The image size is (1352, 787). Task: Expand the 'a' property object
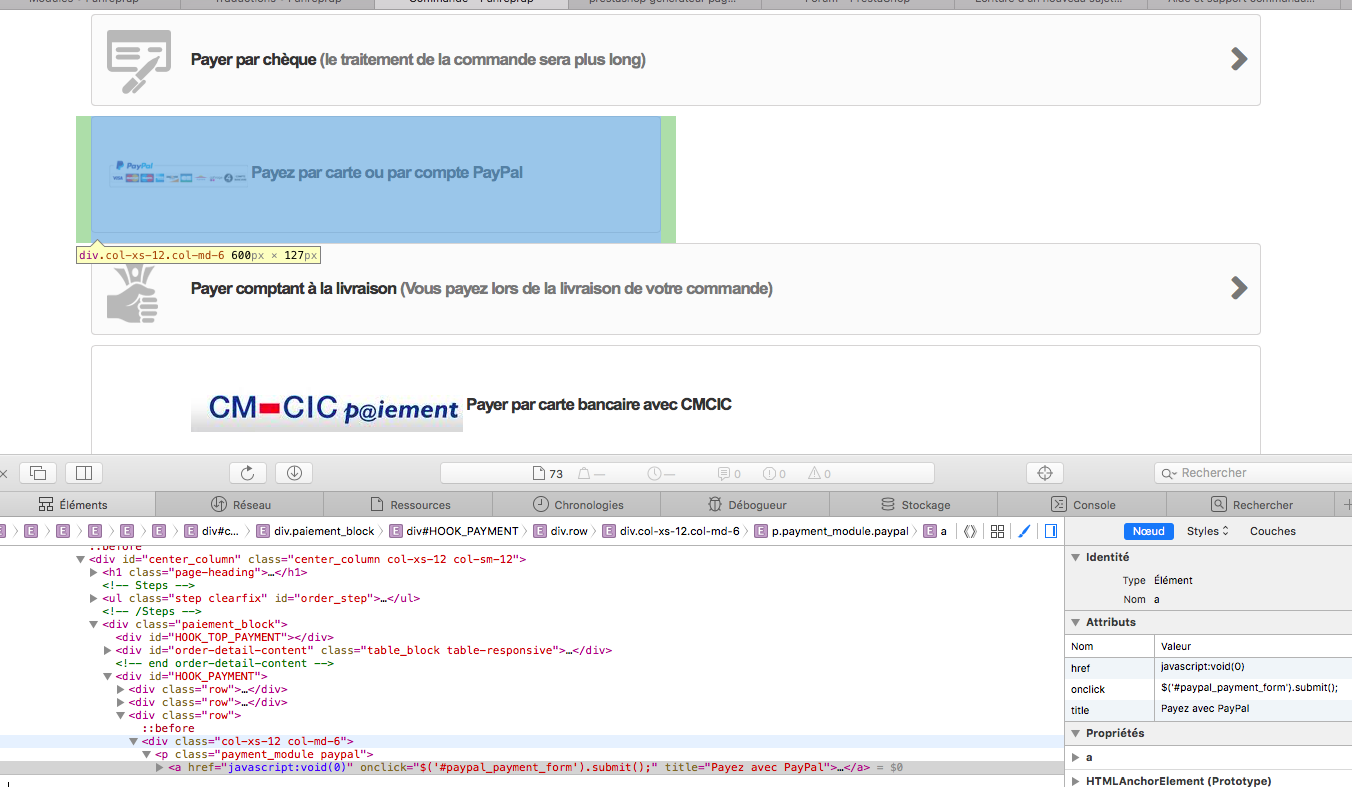(1076, 757)
